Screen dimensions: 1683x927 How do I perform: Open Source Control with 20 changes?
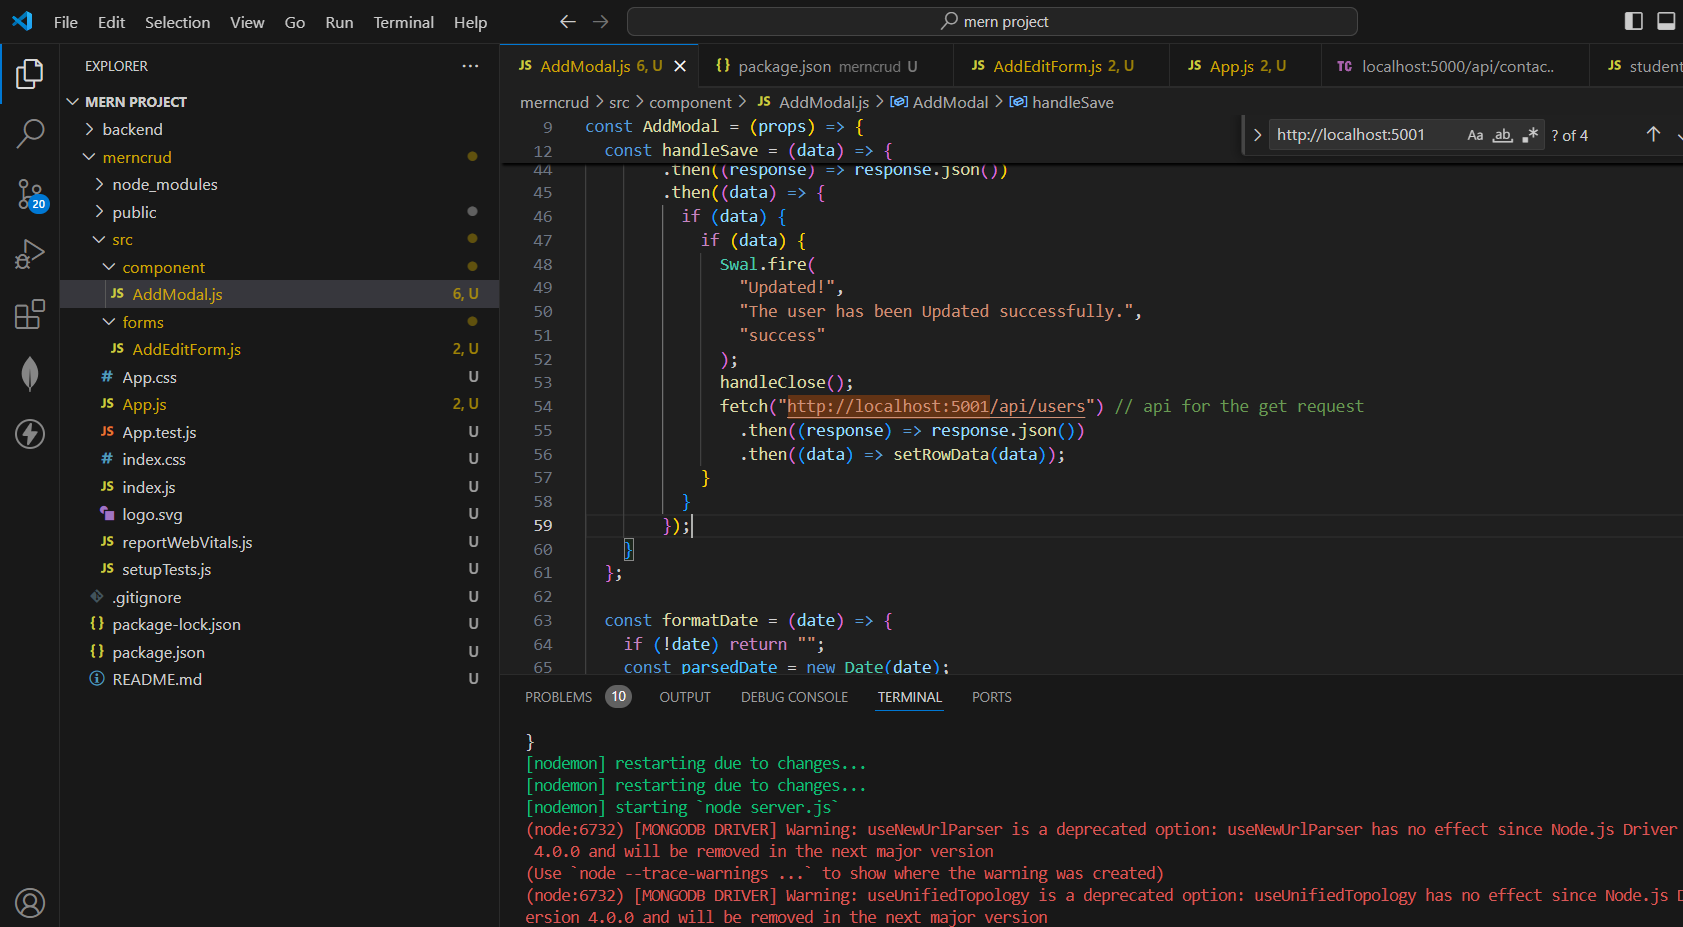(x=30, y=194)
